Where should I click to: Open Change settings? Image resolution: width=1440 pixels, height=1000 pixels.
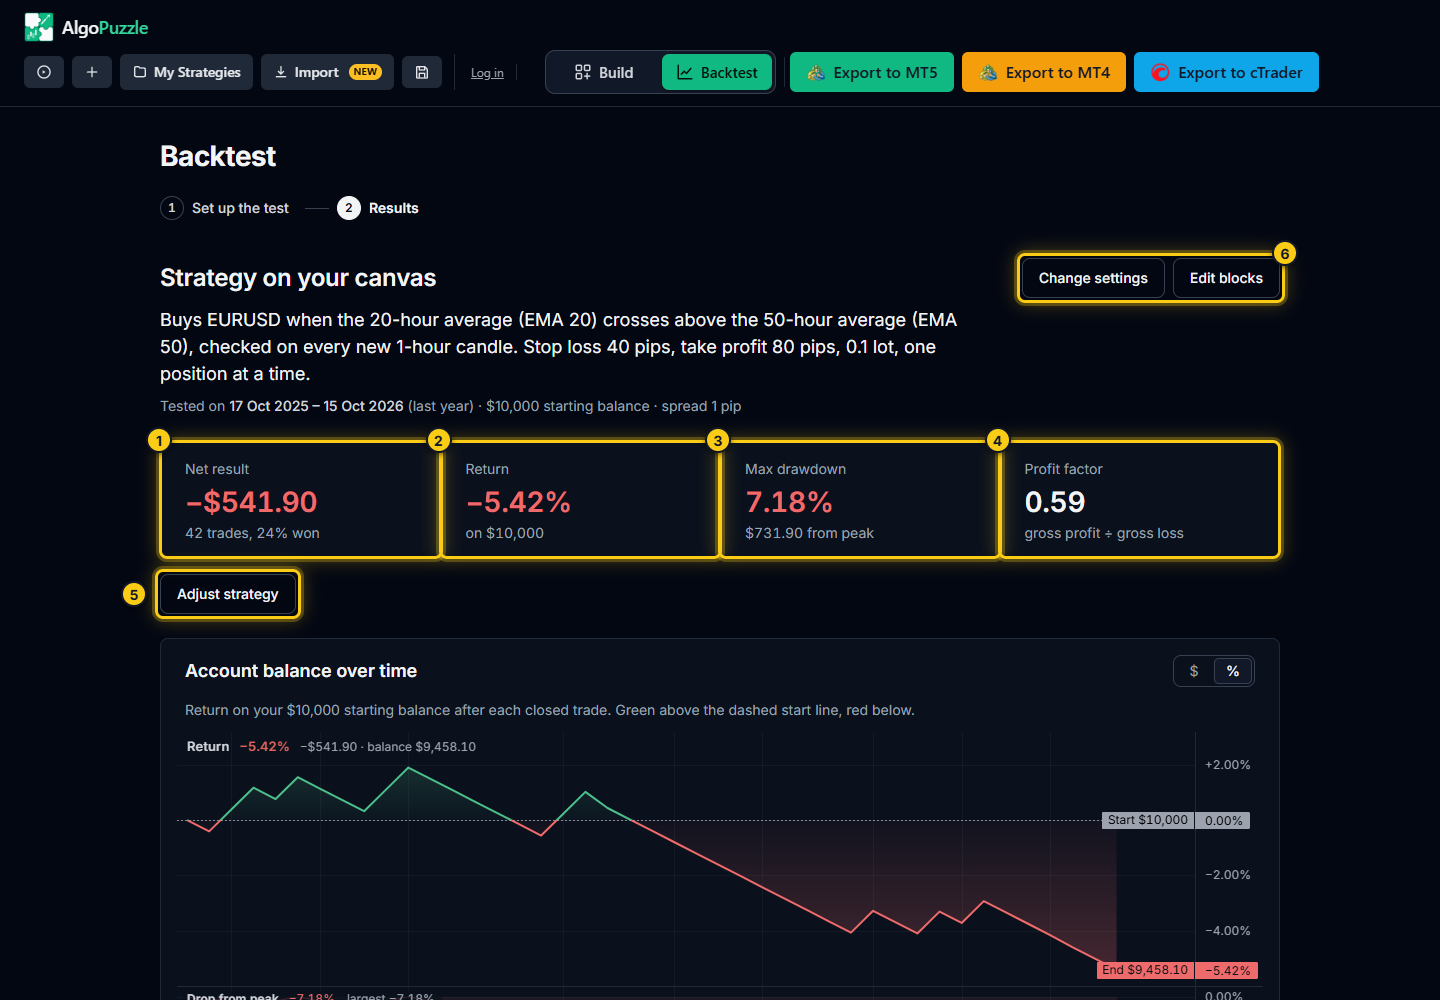click(1093, 278)
